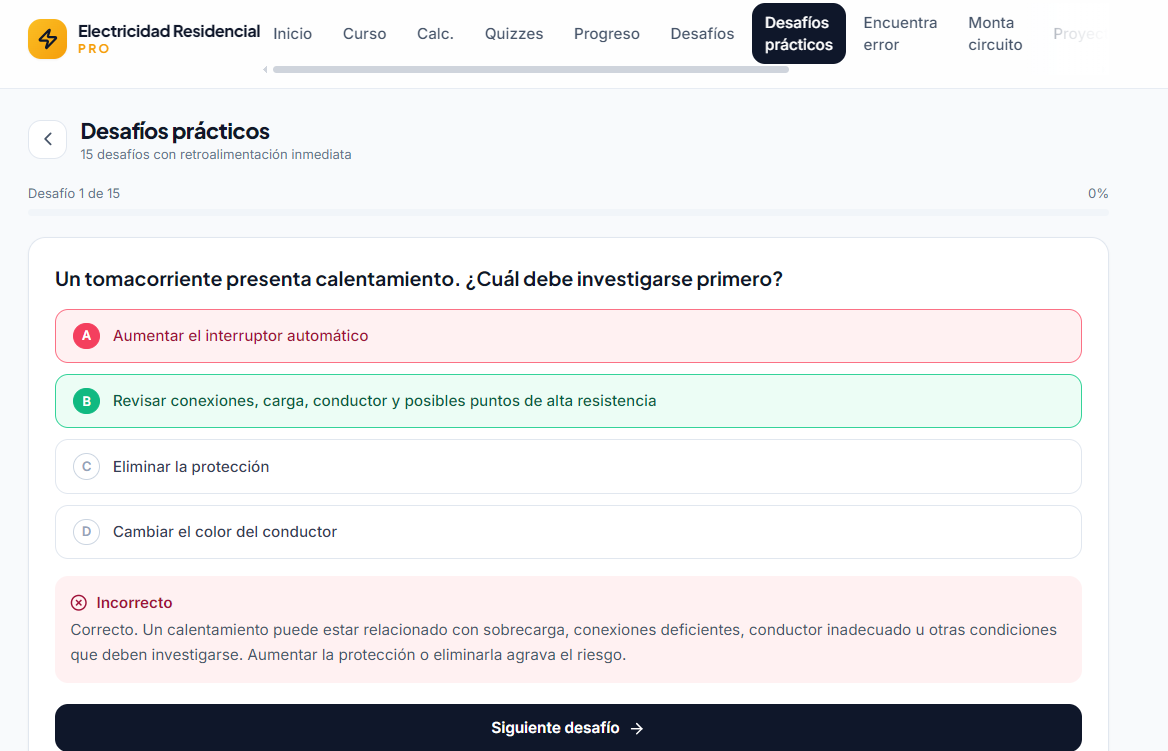Viewport: 1168px width, 751px height.
Task: Click the yellow lightning bolt app logo
Action: pyautogui.click(x=48, y=39)
